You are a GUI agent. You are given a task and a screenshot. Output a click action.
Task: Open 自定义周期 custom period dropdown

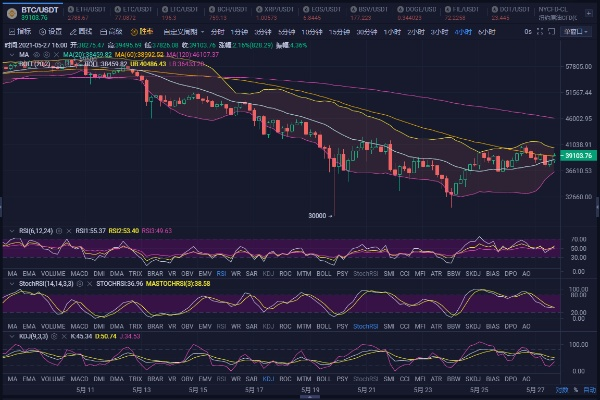pos(184,32)
